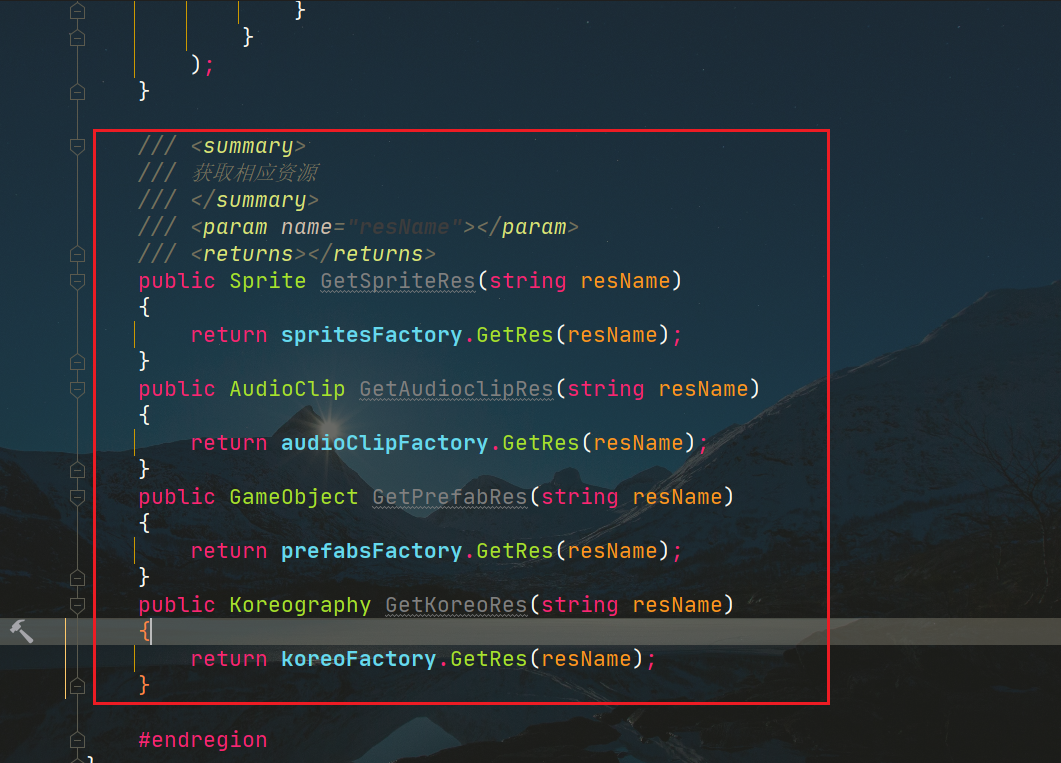Click the hammer quick-action icon in gutter
1061x763 pixels.
coord(22,630)
